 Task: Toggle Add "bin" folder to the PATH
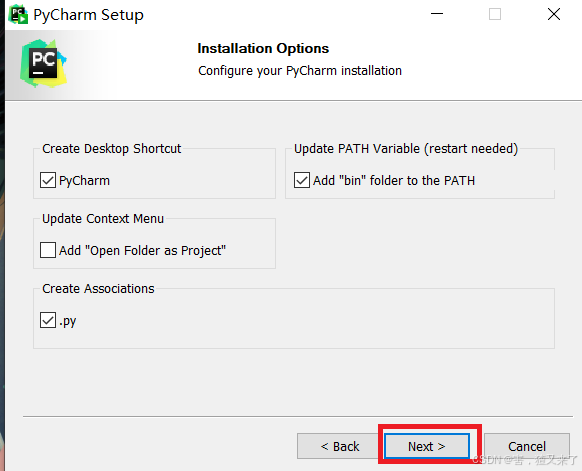(x=302, y=180)
